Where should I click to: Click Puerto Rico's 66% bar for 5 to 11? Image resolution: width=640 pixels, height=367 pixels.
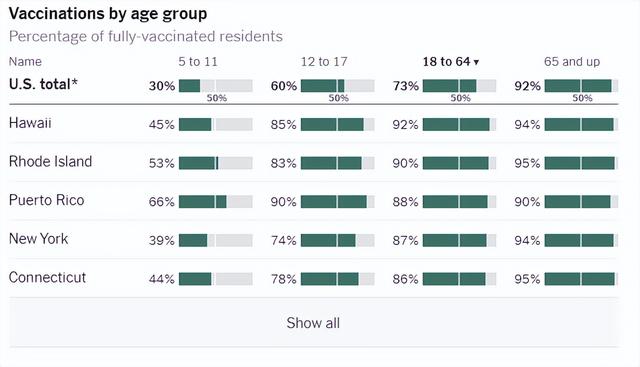(x=216, y=202)
